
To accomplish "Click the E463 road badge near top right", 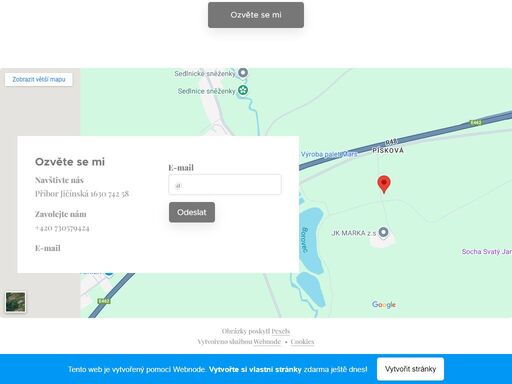I will pyautogui.click(x=476, y=123).
